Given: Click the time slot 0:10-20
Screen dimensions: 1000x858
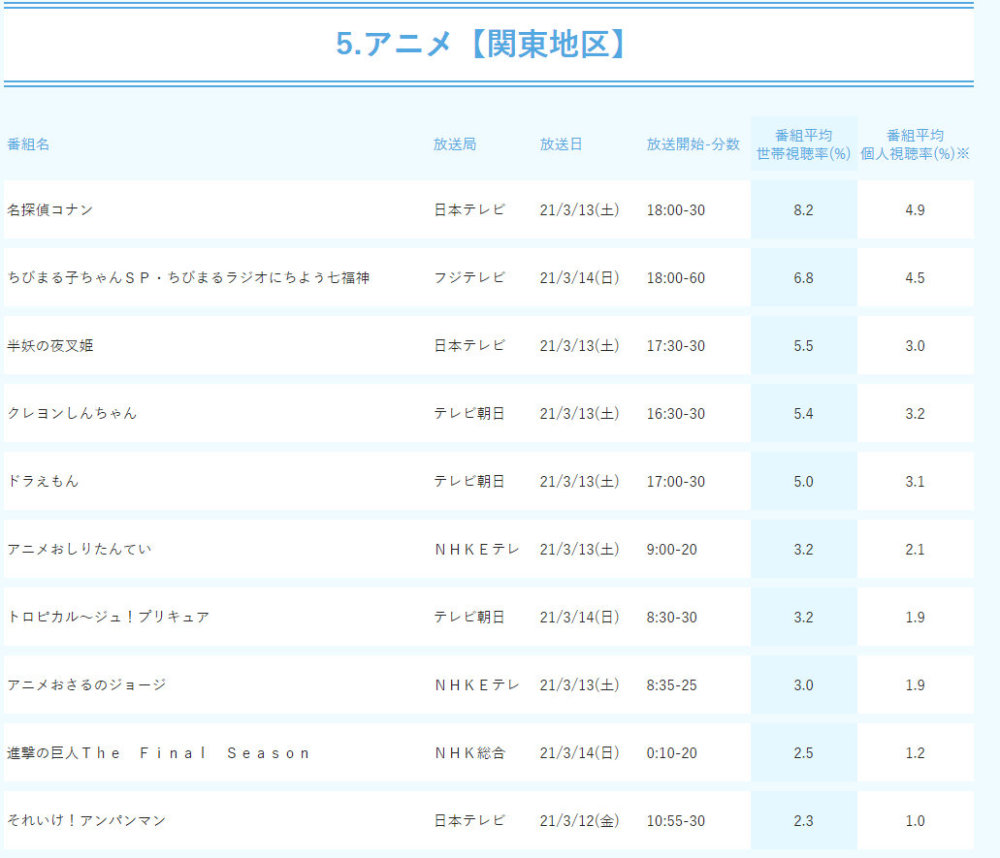Looking at the screenshot, I should pos(672,753).
